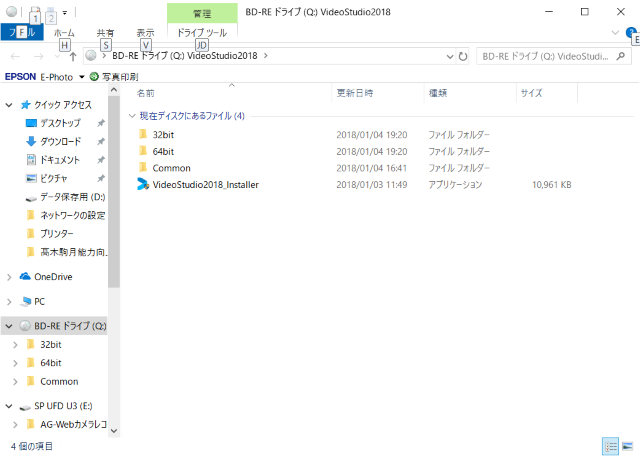Expand the 64bit folder in the tree
Viewport: 640px width, 456px height.
coord(15,363)
